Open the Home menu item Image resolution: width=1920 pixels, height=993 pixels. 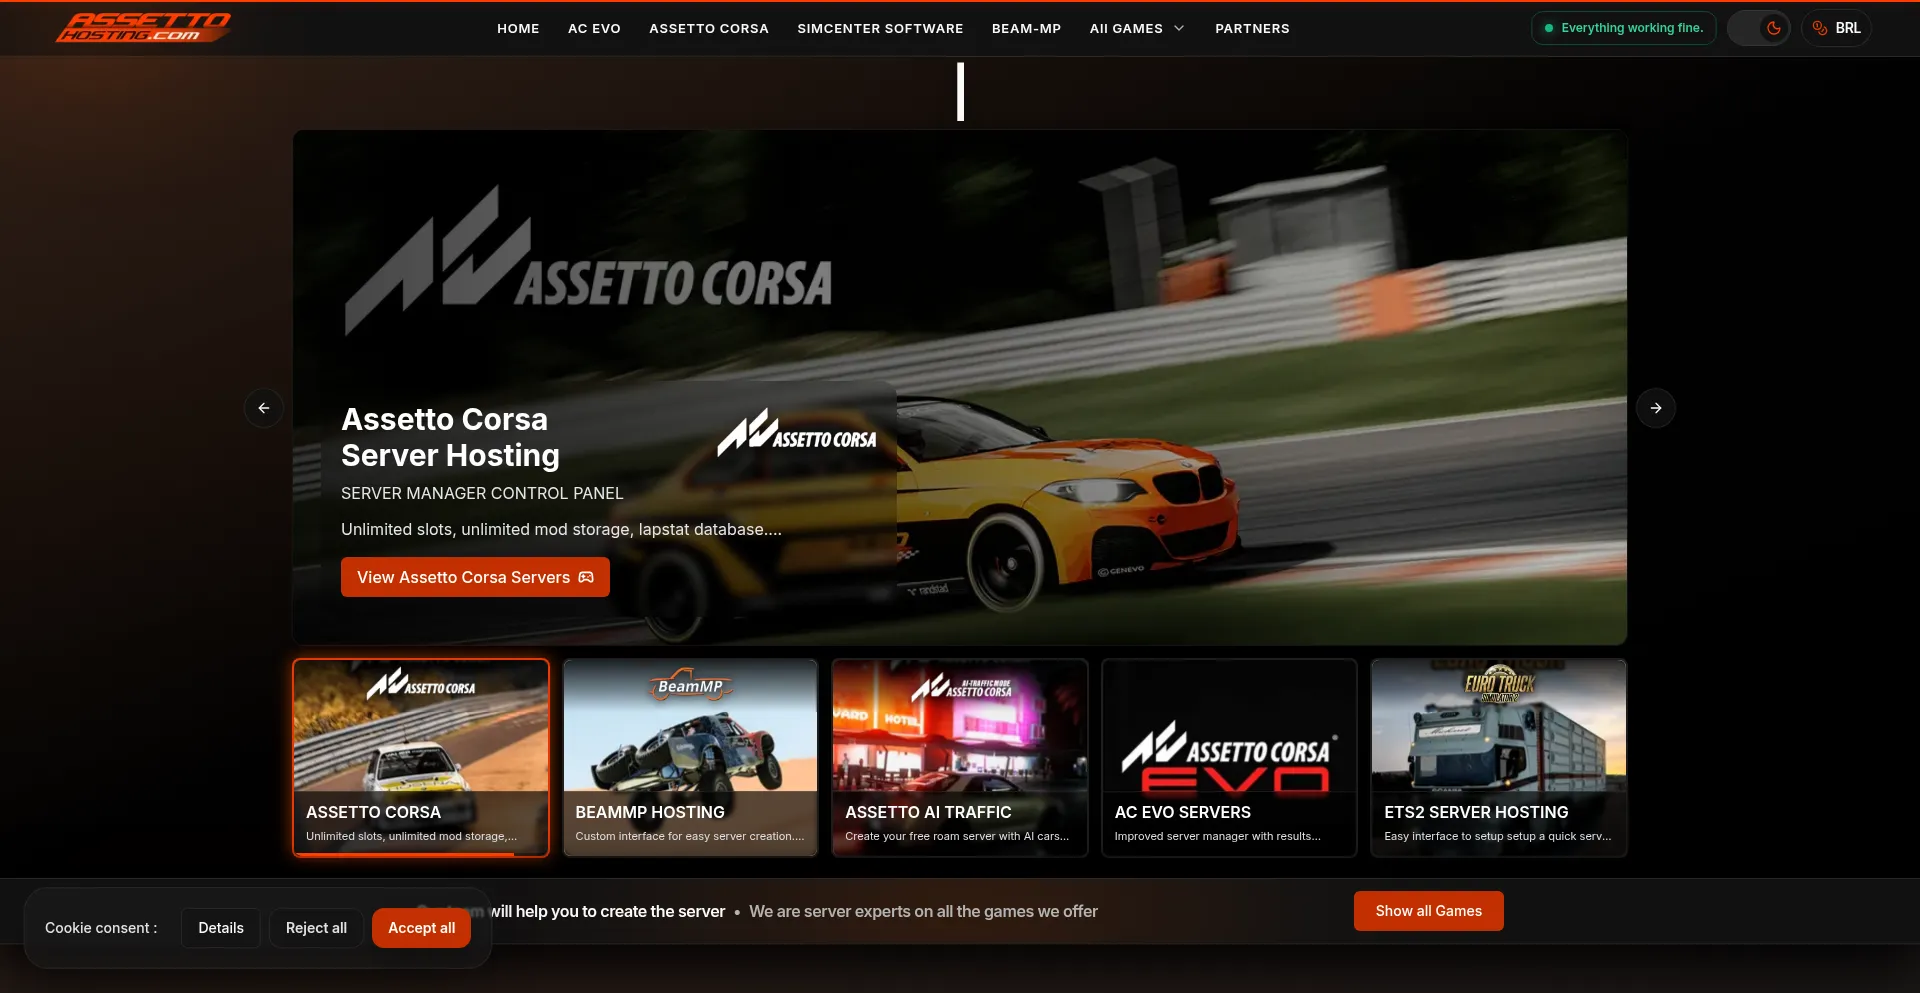[518, 29]
